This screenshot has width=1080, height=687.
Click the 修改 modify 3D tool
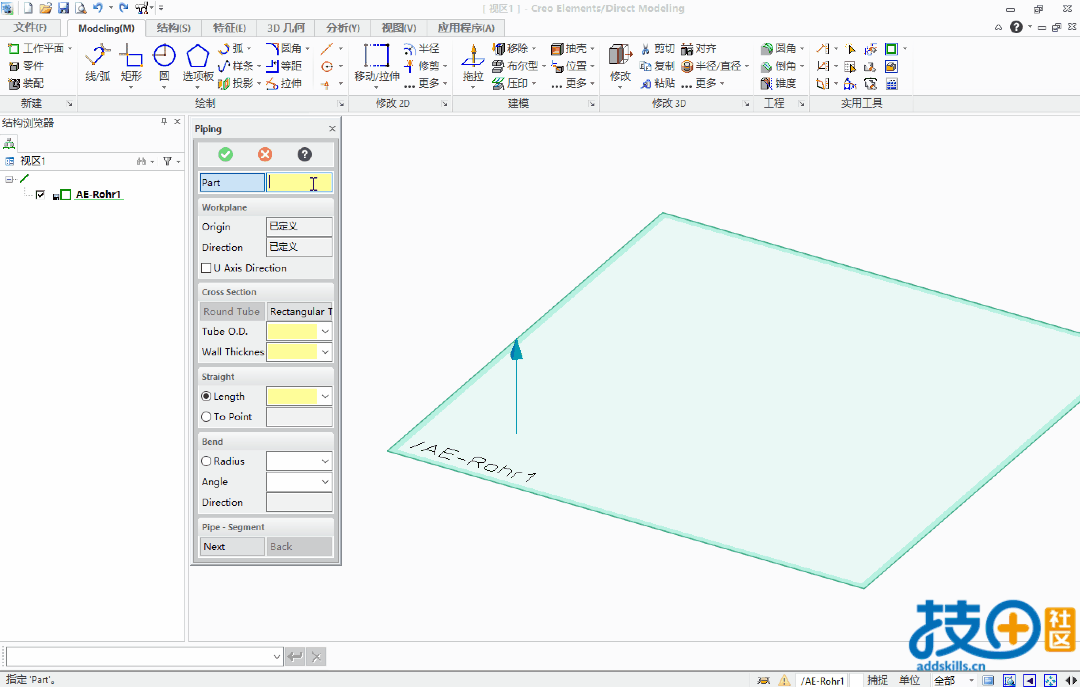[x=621, y=63]
